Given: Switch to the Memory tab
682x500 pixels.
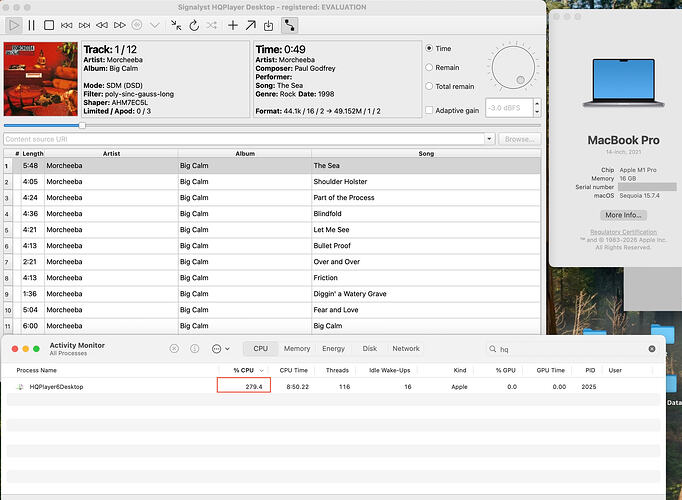Looking at the screenshot, I should 297,349.
